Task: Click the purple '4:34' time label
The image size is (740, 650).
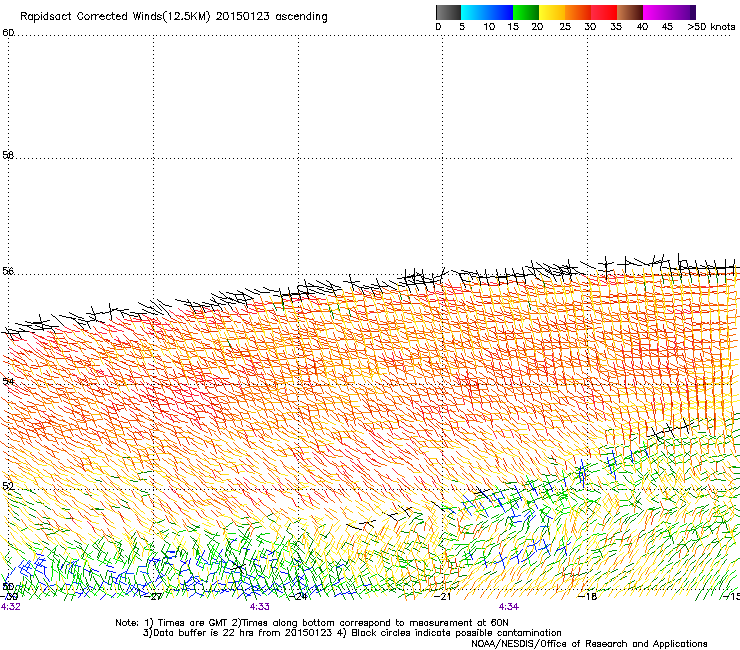Action: 509,607
